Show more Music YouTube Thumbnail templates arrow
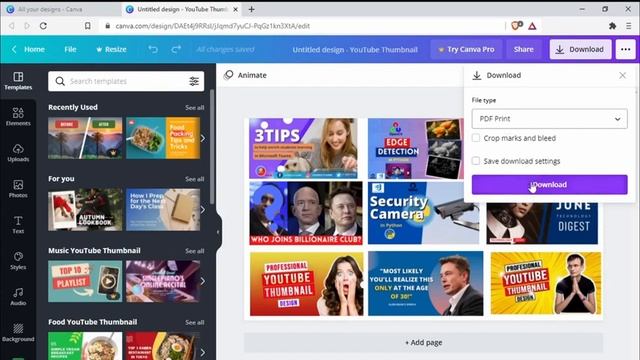The height and width of the screenshot is (360, 640). [x=202, y=281]
